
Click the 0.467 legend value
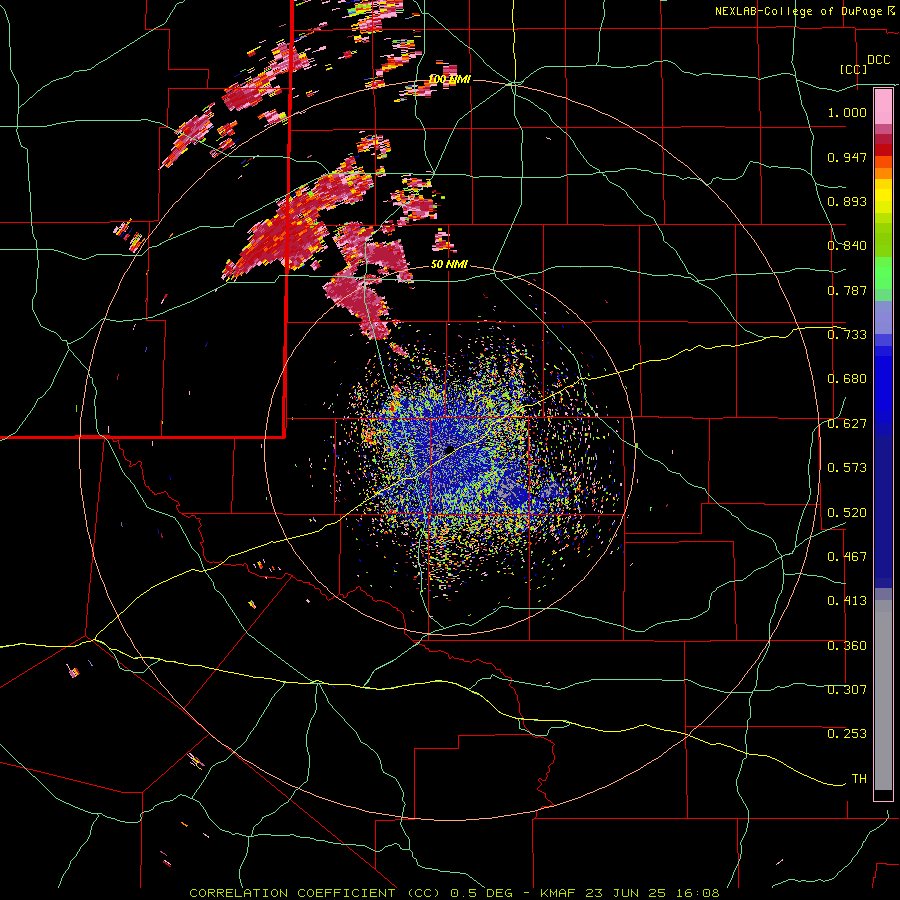847,556
